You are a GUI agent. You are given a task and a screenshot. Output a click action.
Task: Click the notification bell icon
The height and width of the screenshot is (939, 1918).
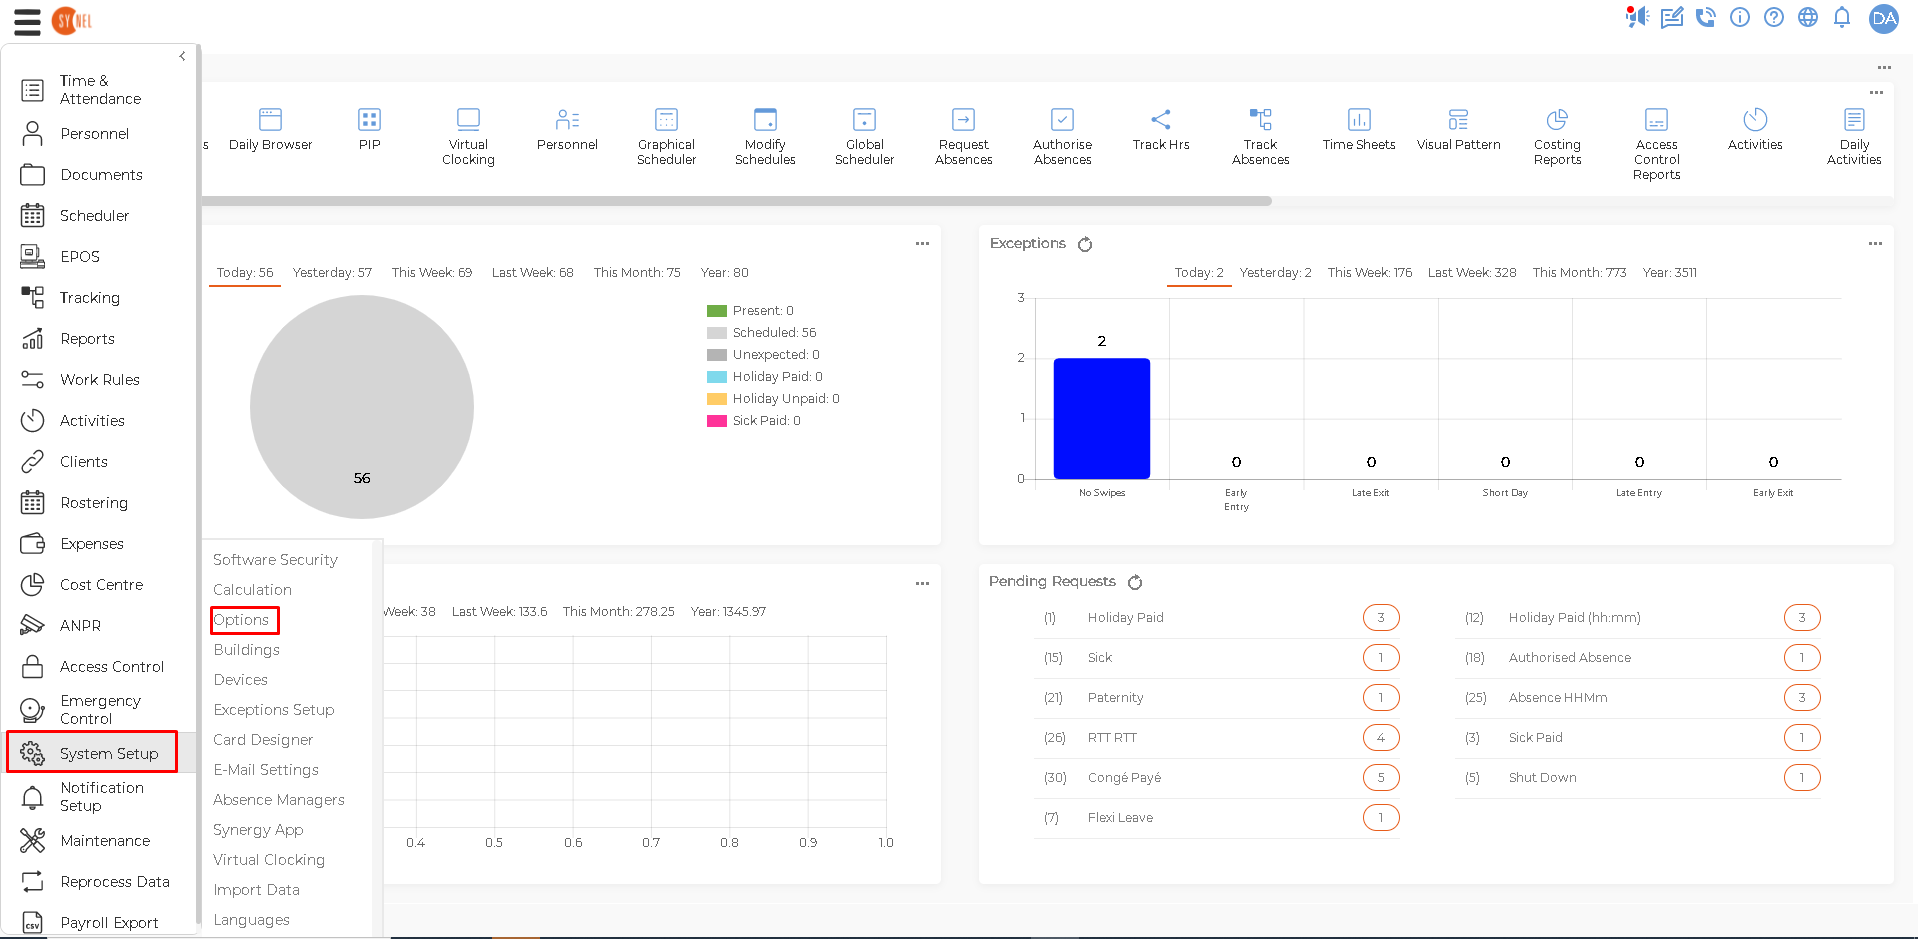(x=1842, y=17)
